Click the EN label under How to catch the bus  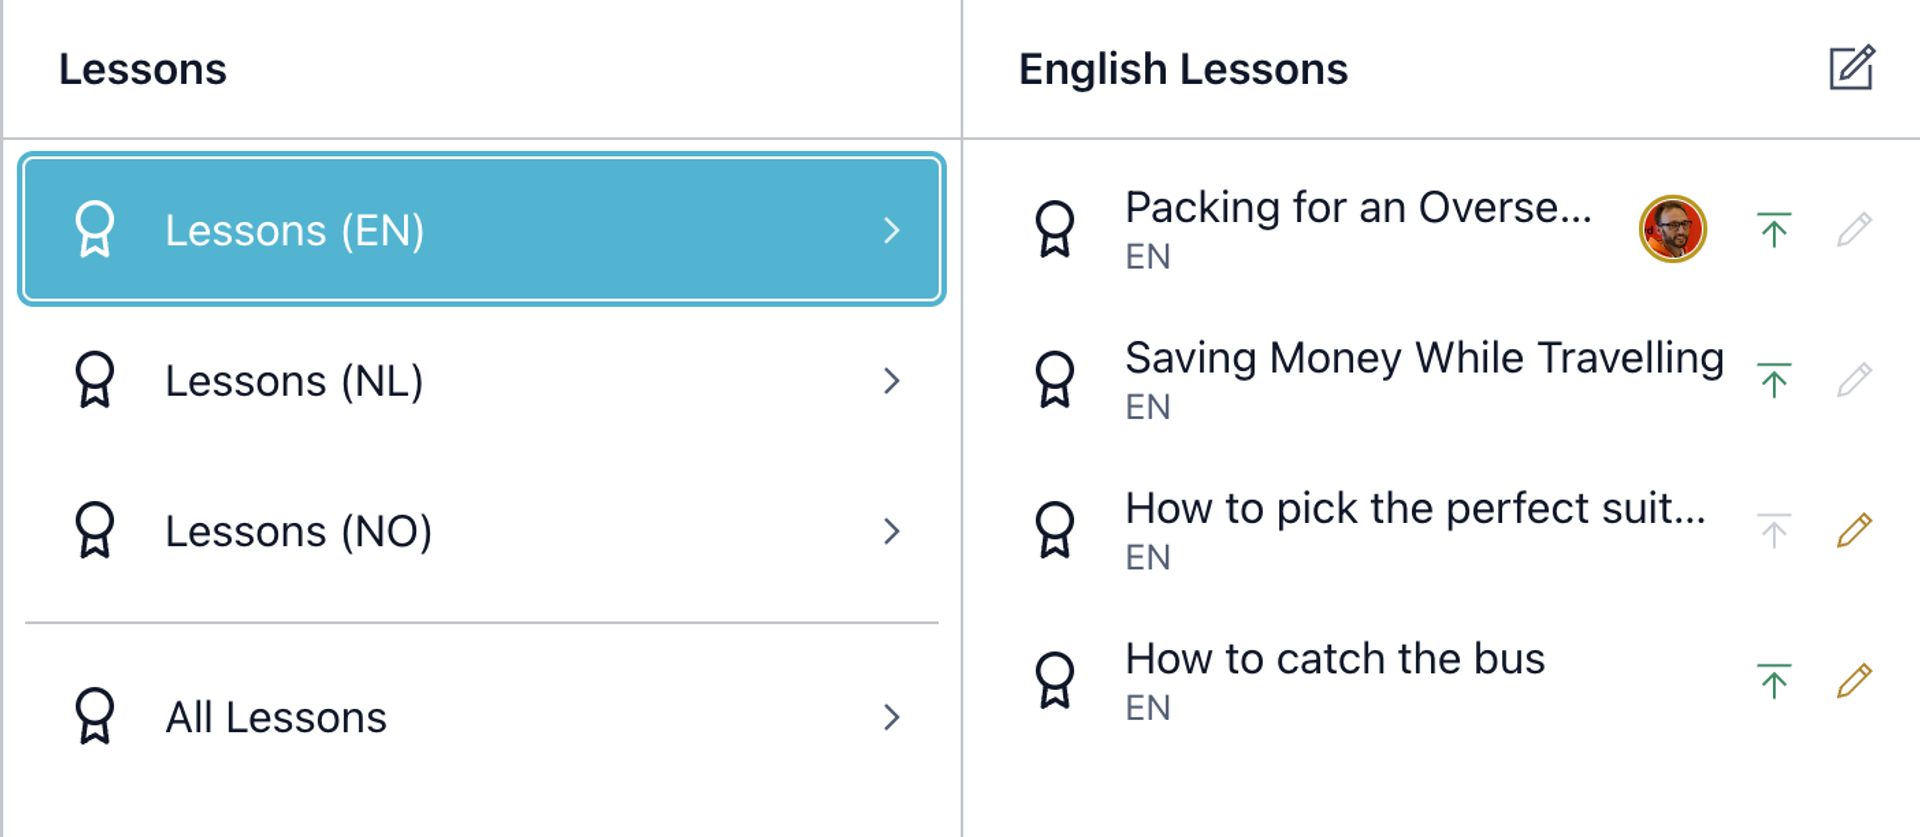click(1147, 707)
